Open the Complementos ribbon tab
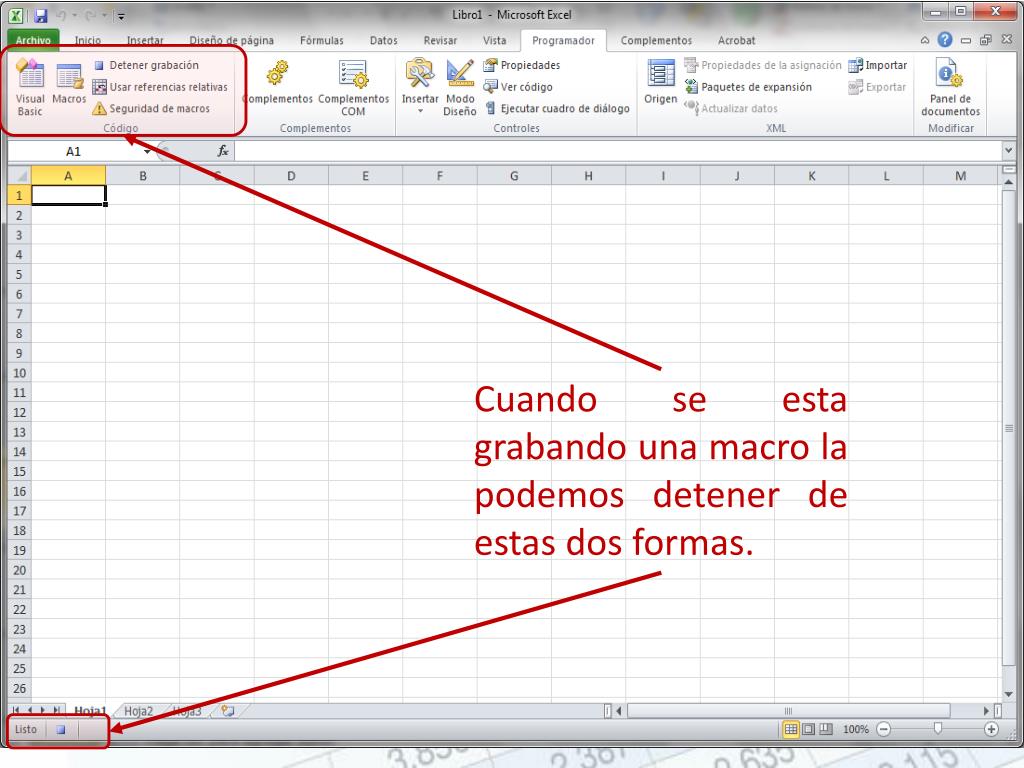 (x=656, y=40)
